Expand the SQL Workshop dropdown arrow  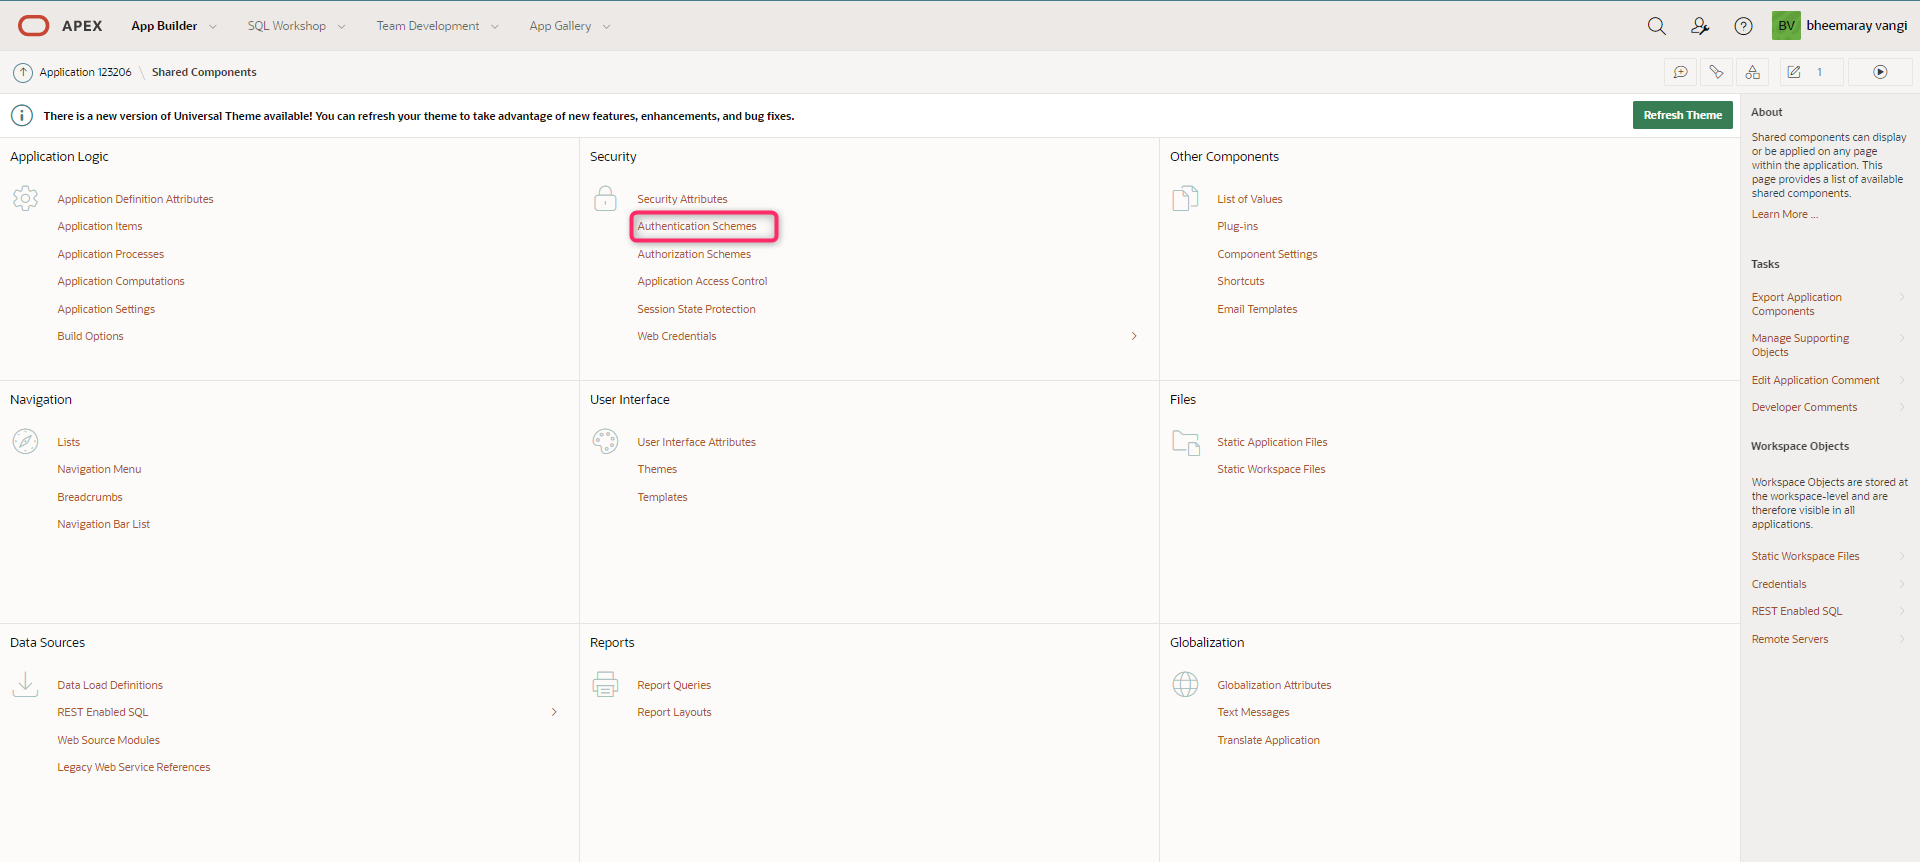(x=341, y=27)
